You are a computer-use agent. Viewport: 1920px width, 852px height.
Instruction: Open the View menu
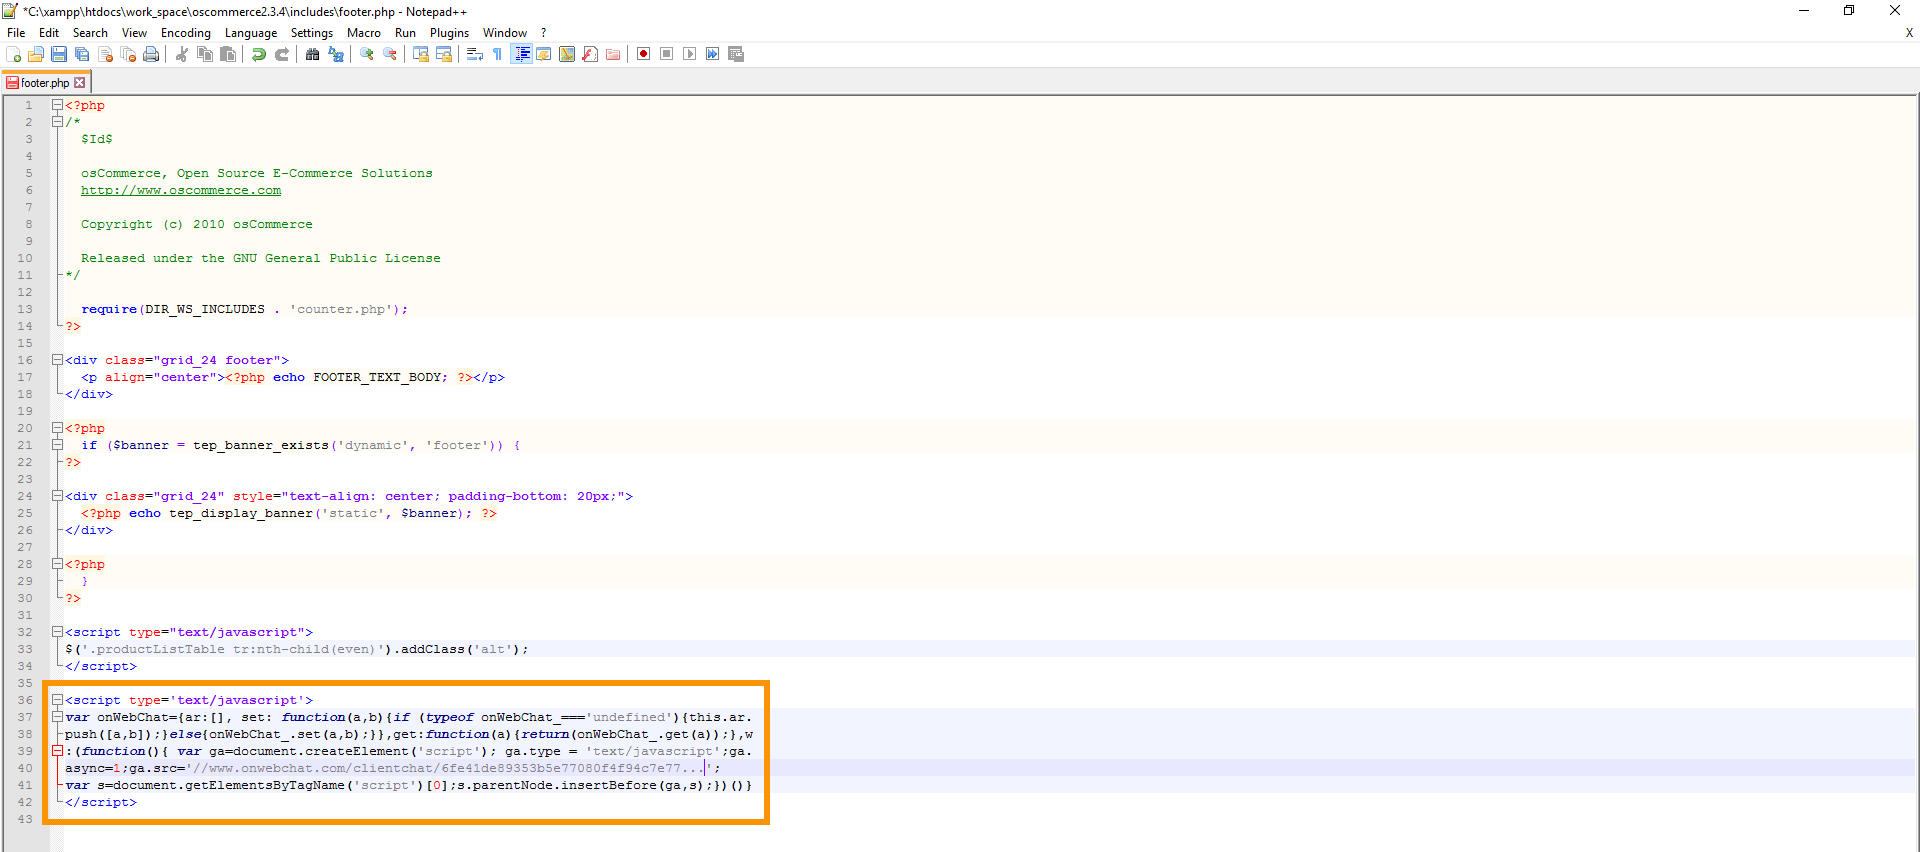click(134, 33)
